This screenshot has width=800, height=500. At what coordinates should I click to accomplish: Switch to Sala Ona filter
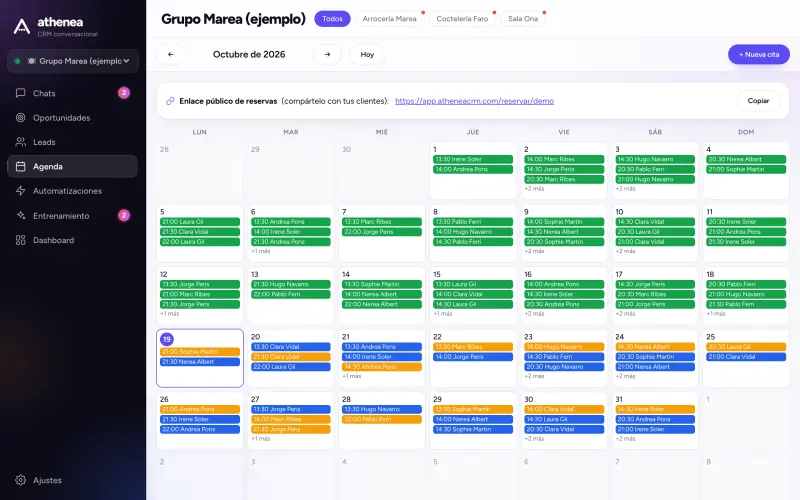tap(523, 18)
